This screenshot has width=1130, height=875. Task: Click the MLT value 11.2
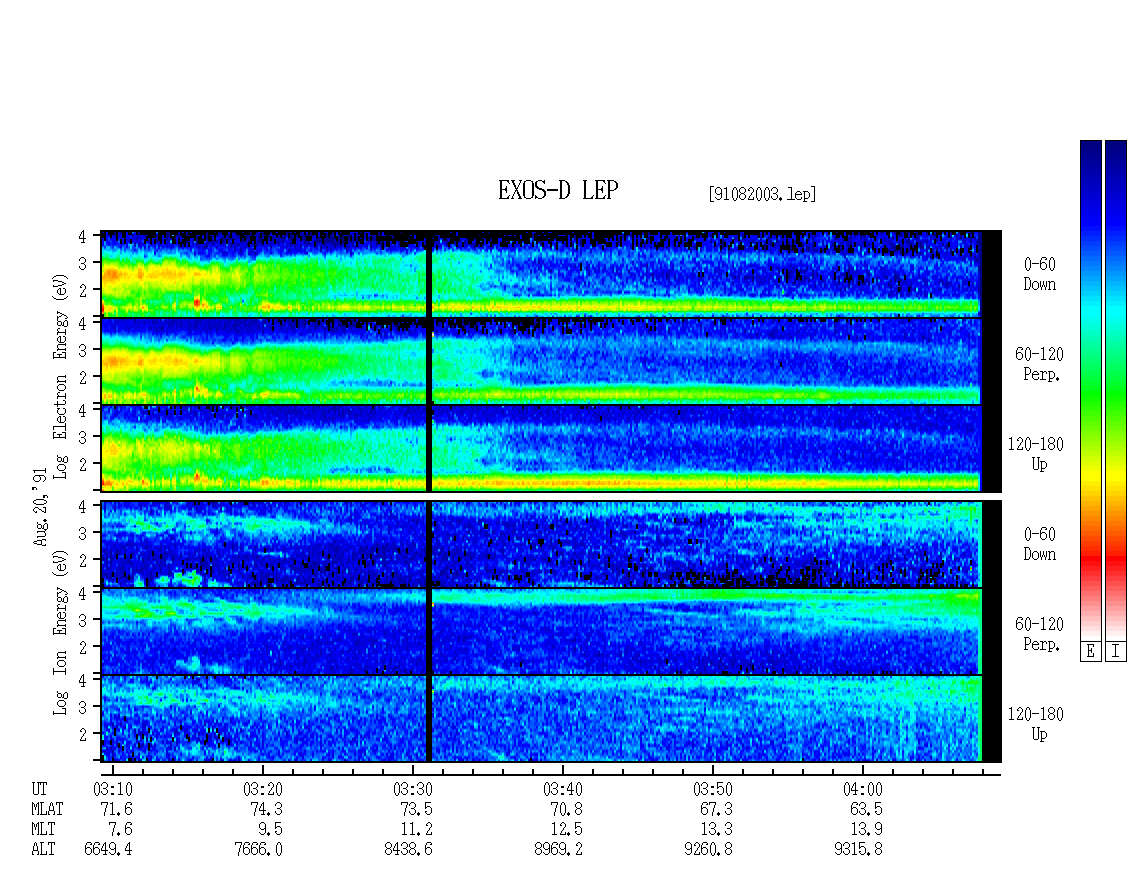[417, 830]
